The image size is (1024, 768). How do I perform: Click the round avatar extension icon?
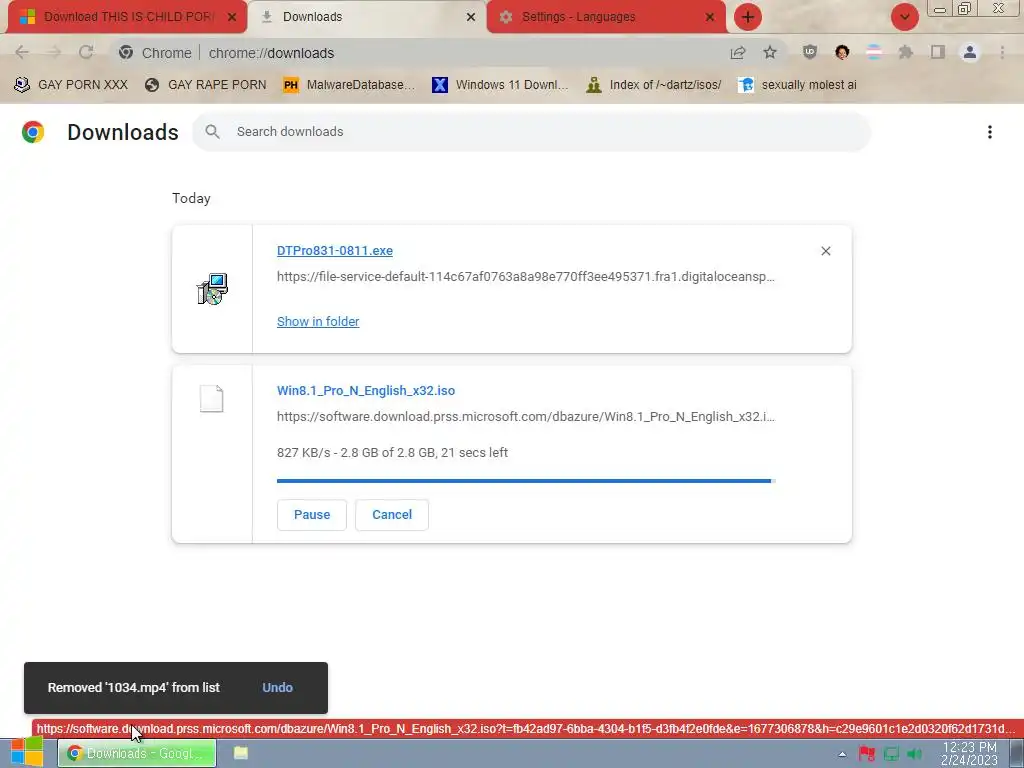click(x=842, y=52)
